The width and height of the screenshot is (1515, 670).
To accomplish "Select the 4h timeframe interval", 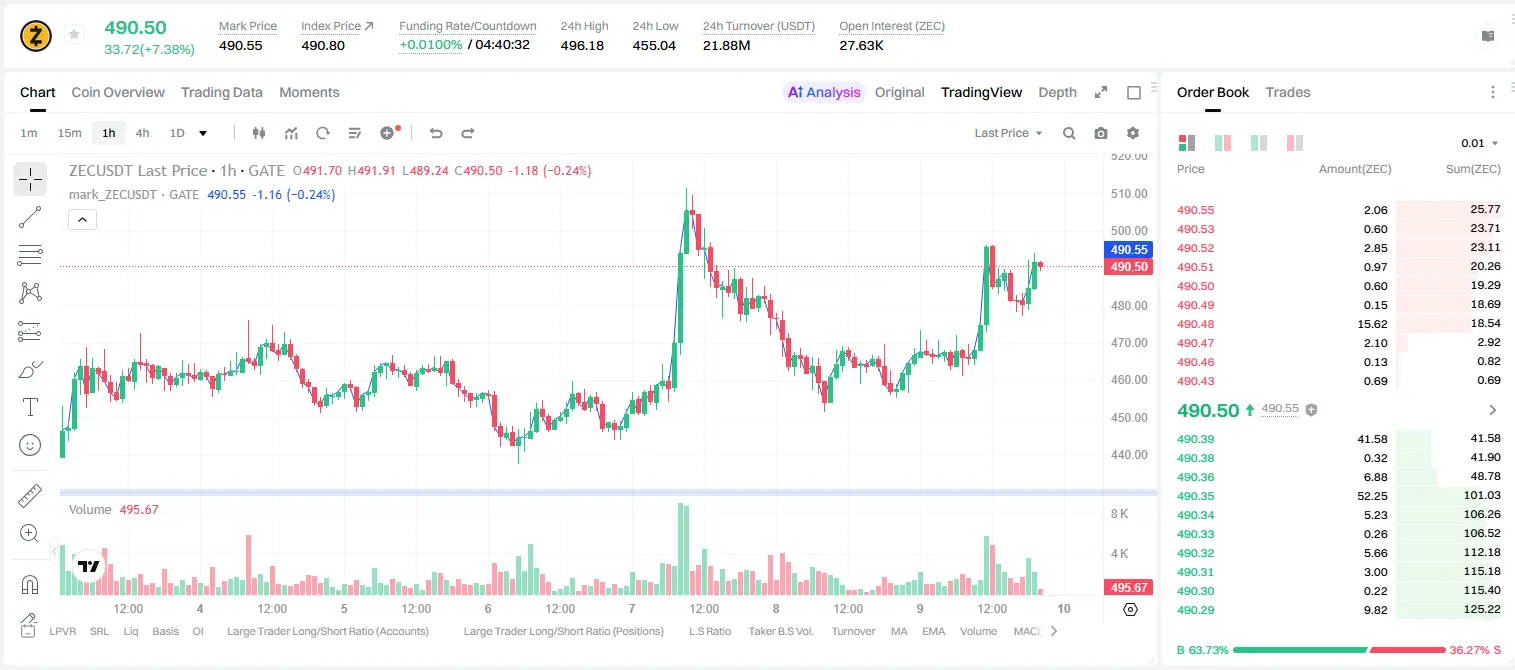I will 143,133.
